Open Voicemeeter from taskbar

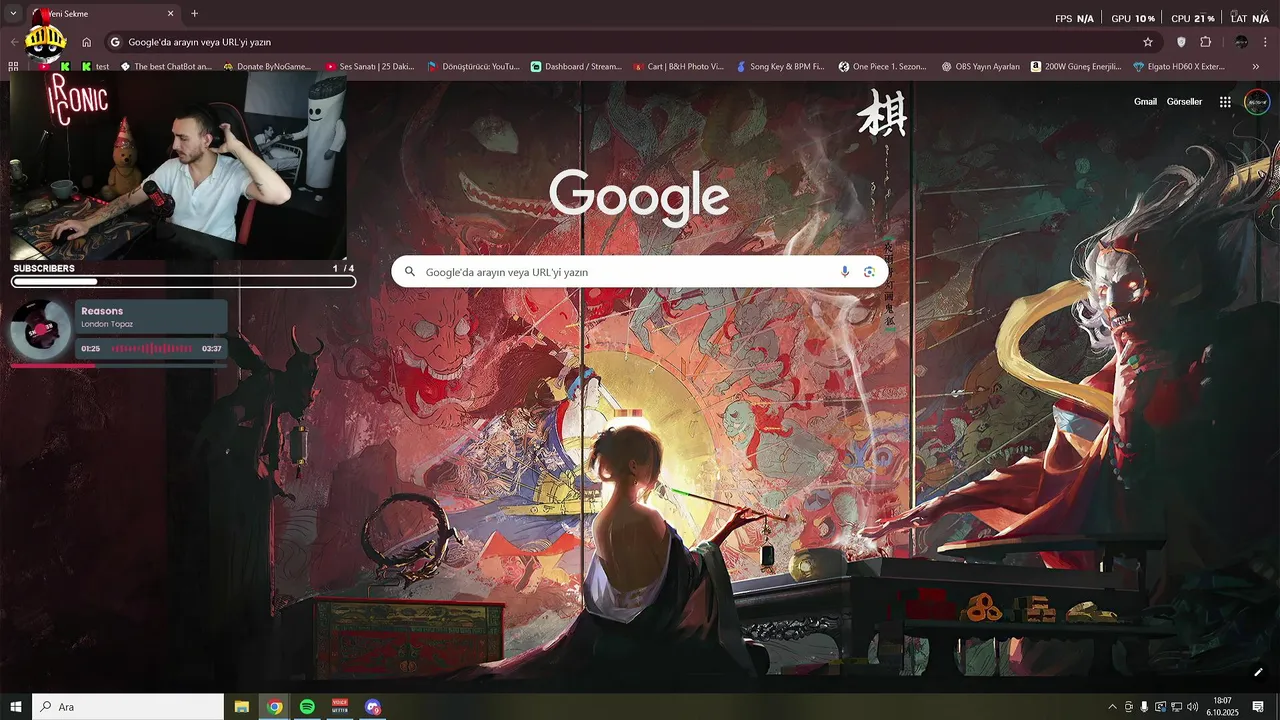click(x=340, y=707)
